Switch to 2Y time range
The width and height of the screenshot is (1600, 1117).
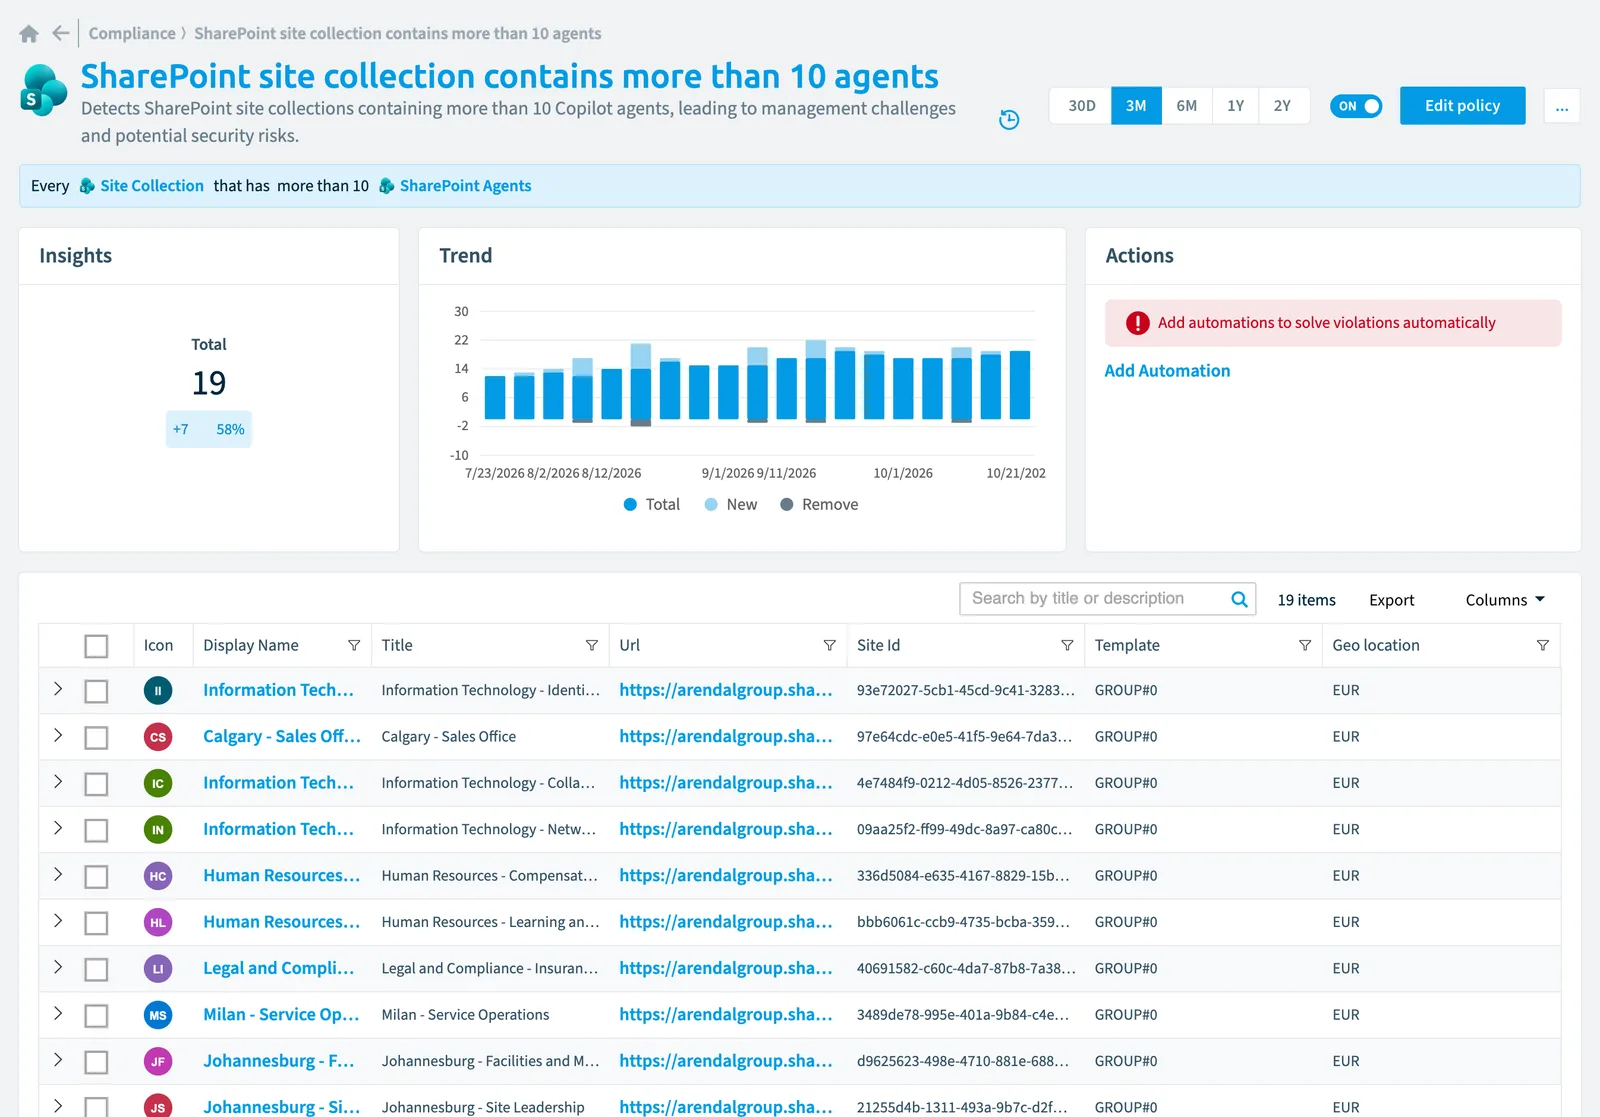pos(1282,106)
